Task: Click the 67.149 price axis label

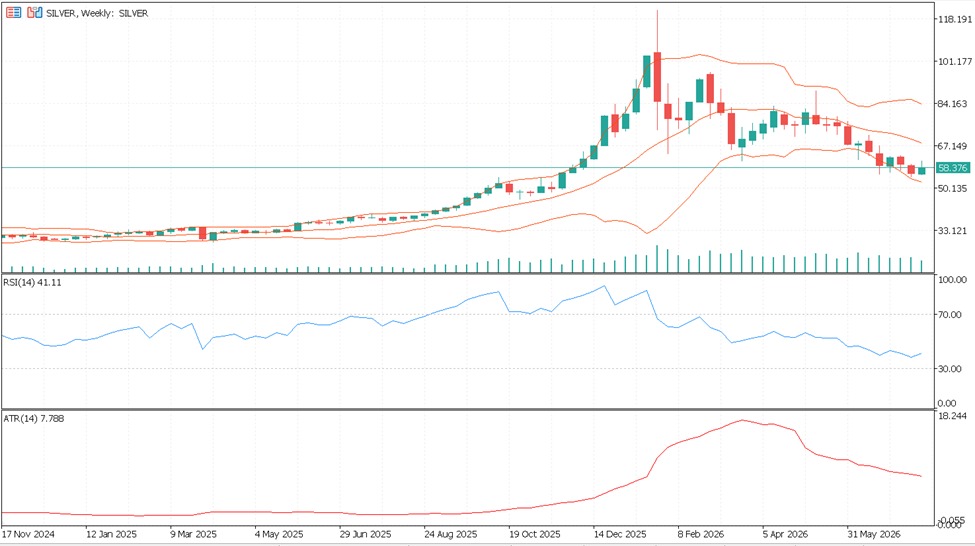Action: [x=954, y=146]
